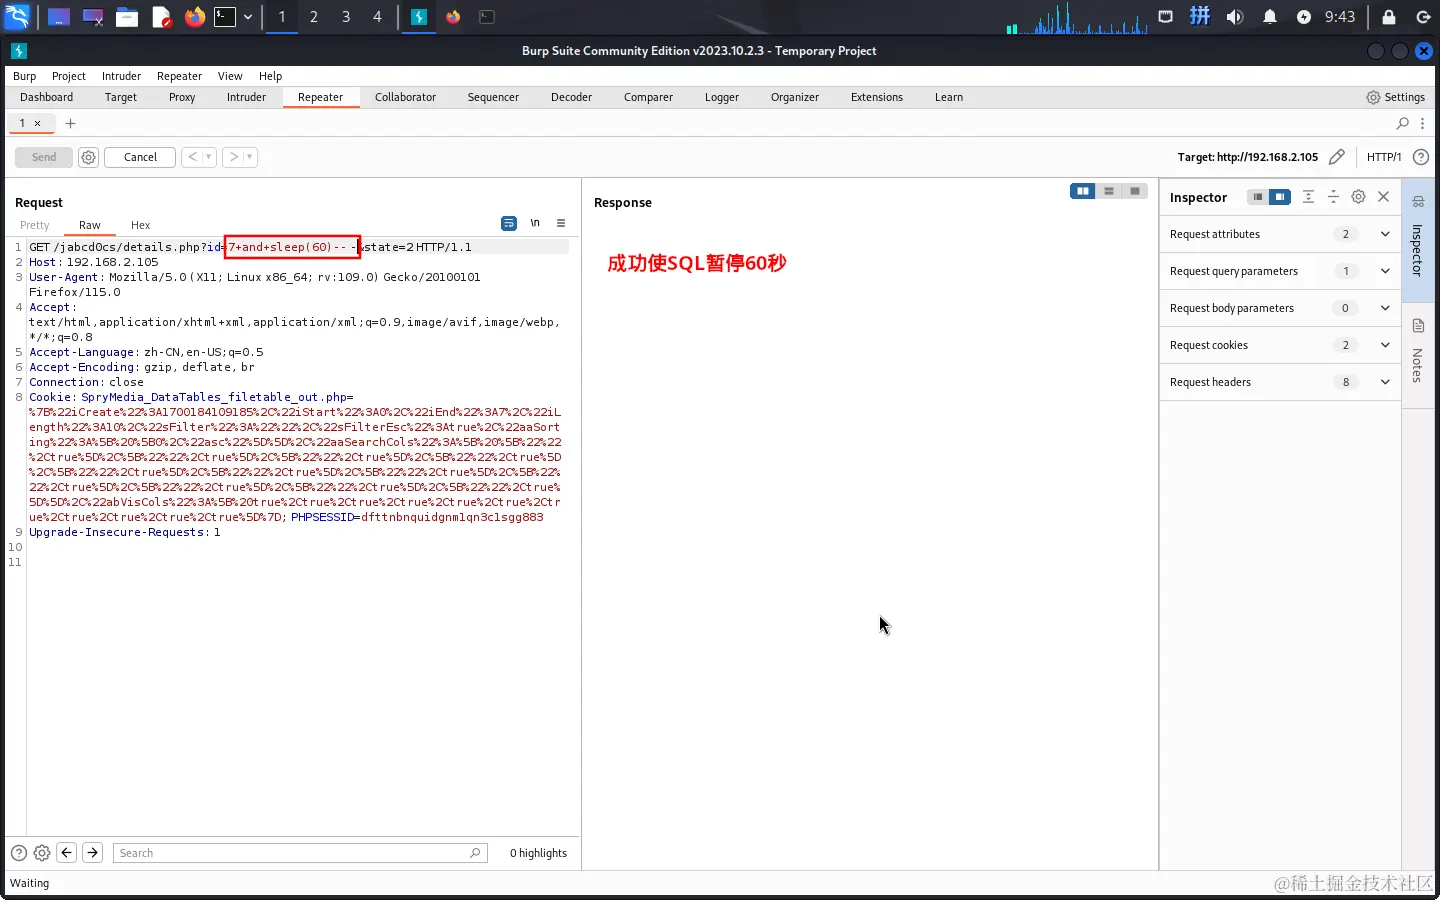The height and width of the screenshot is (900, 1440).
Task: Launch Firefox from the panel launcher
Action: (195, 17)
